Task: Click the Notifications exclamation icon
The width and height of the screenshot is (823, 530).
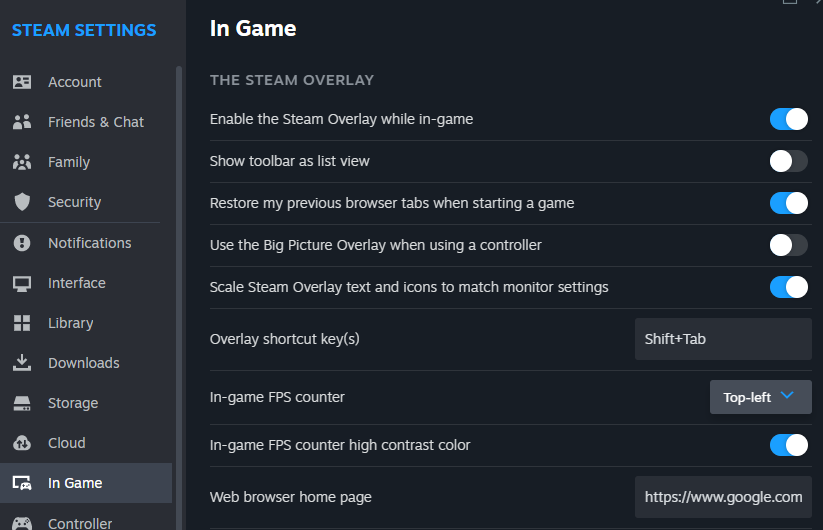Action: (x=22, y=243)
